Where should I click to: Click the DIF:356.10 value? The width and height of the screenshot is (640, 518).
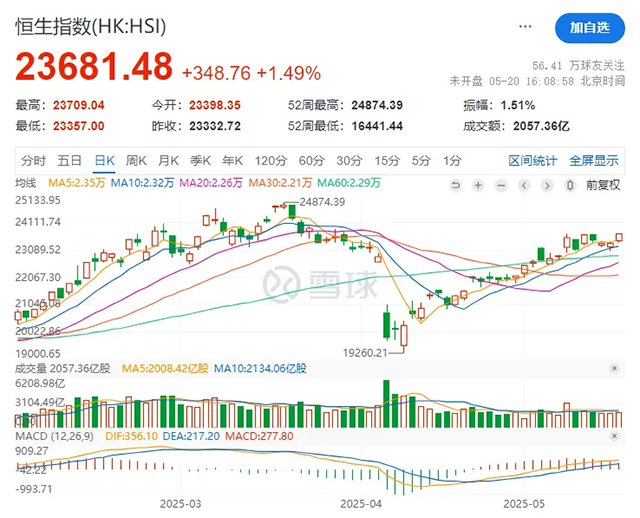tap(131, 436)
